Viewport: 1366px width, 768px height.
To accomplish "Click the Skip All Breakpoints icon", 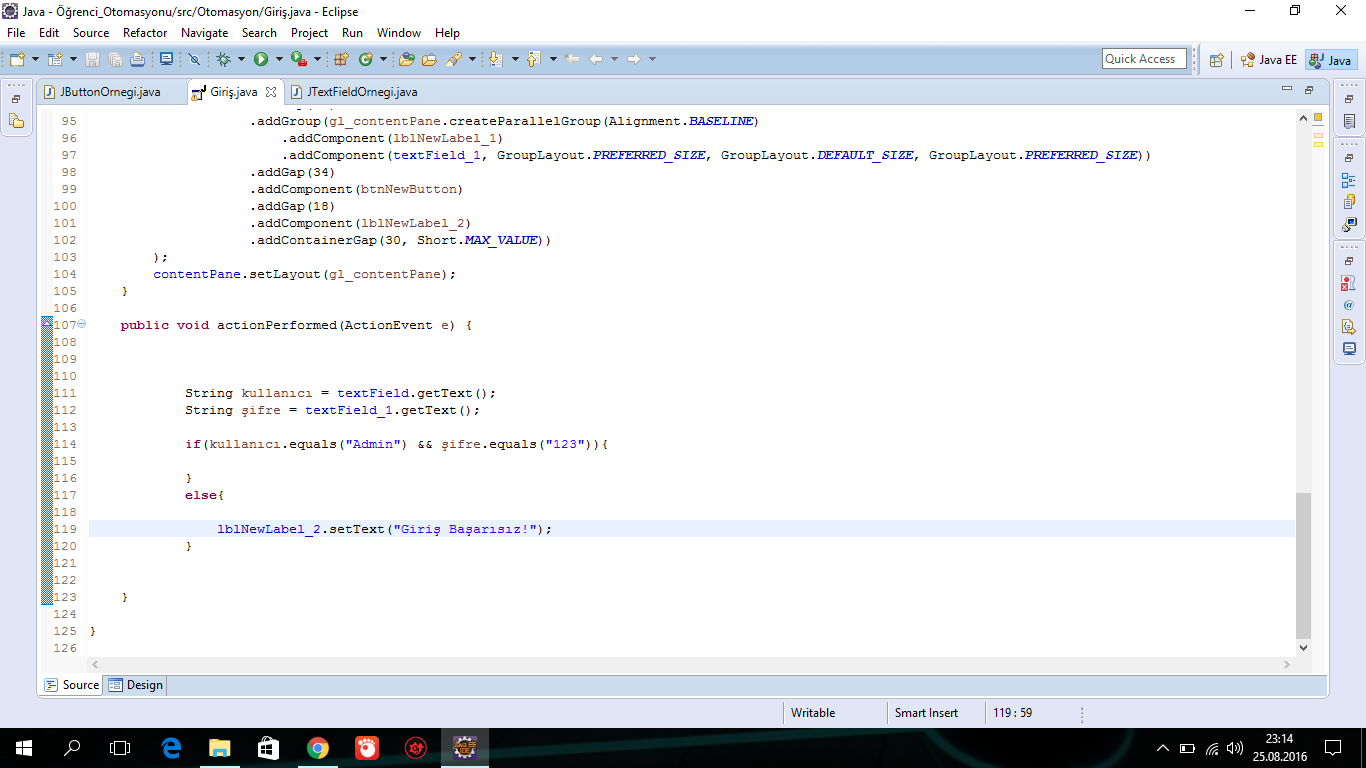I will click(194, 59).
